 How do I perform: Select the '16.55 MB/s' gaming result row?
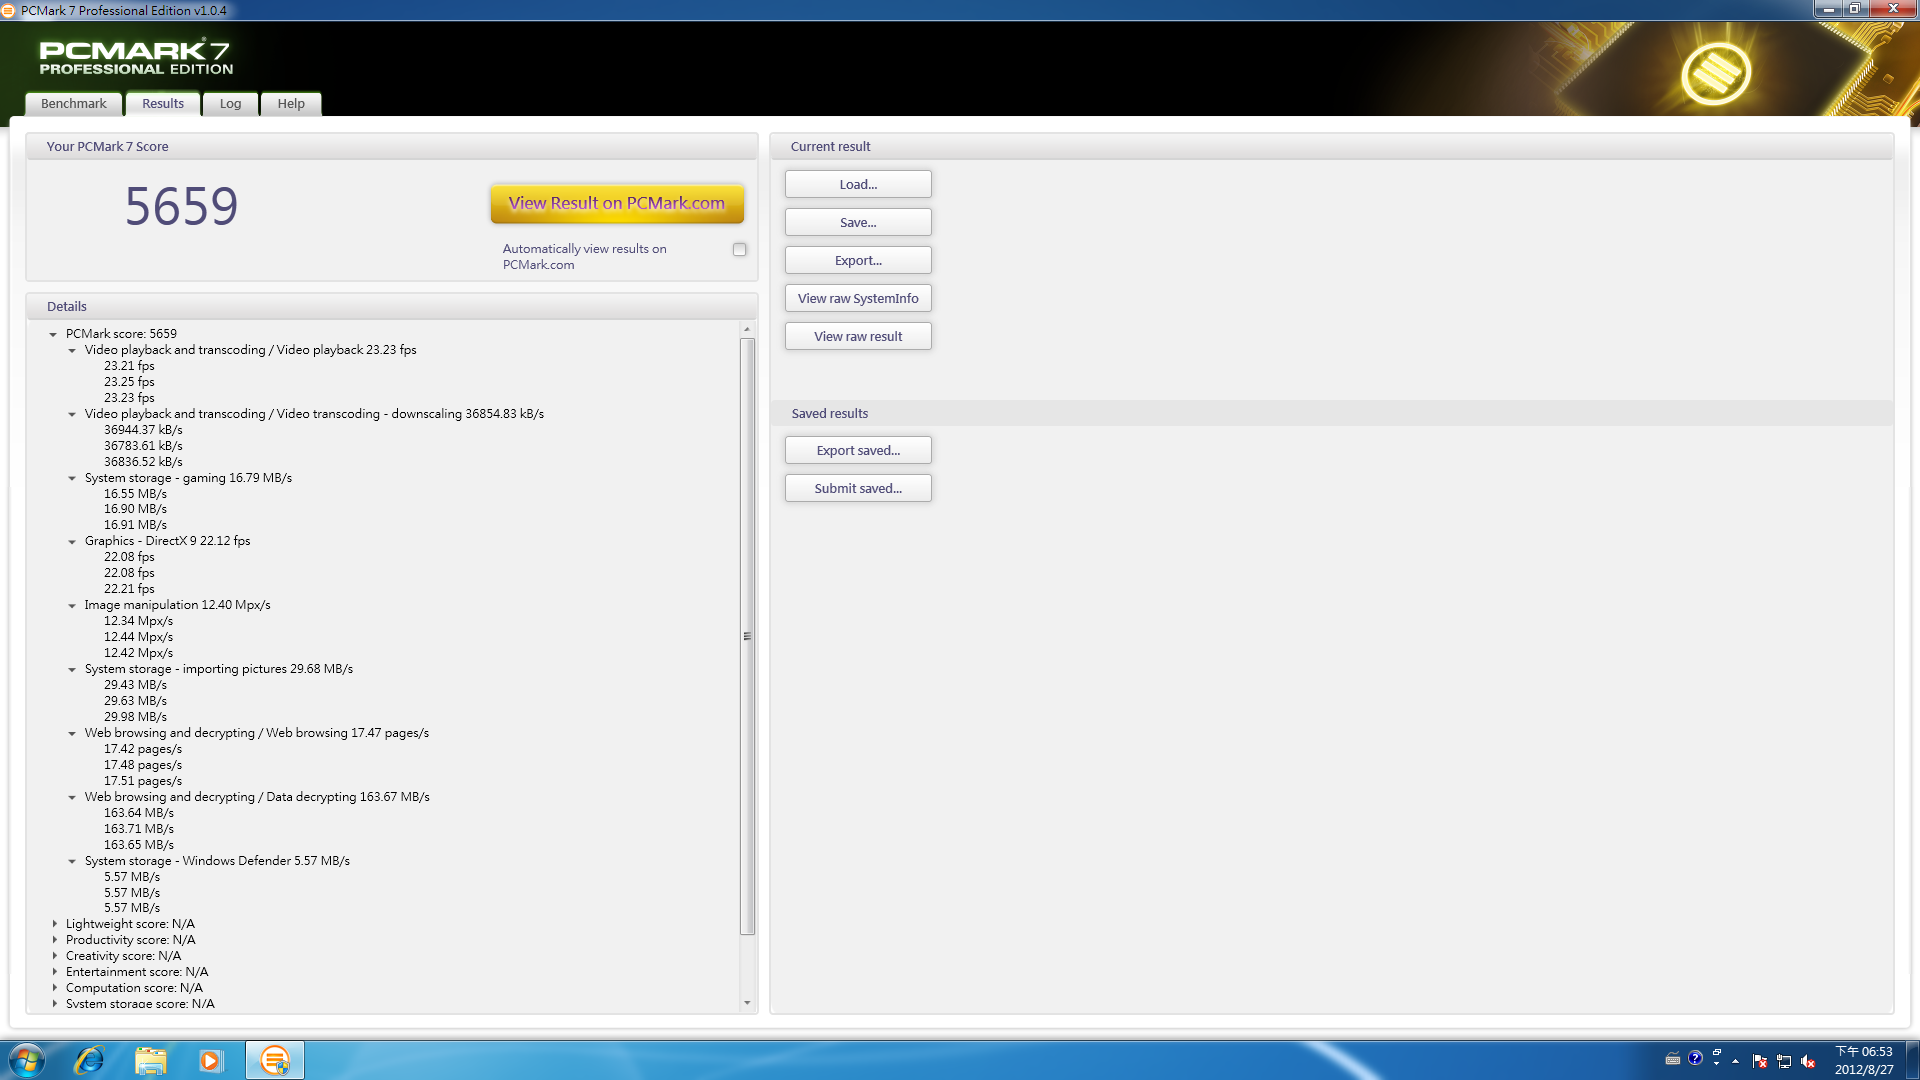(x=135, y=494)
